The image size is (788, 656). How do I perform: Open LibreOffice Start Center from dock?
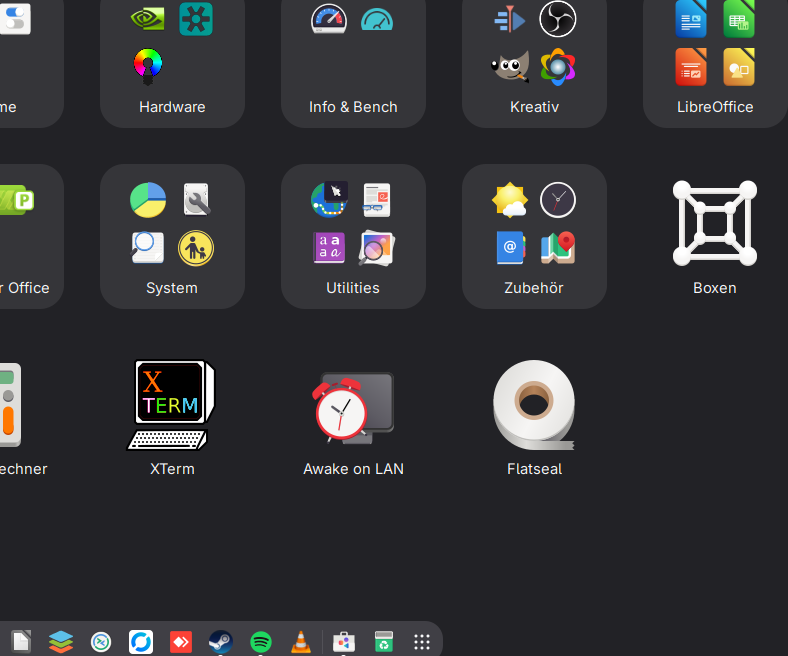tap(21, 642)
